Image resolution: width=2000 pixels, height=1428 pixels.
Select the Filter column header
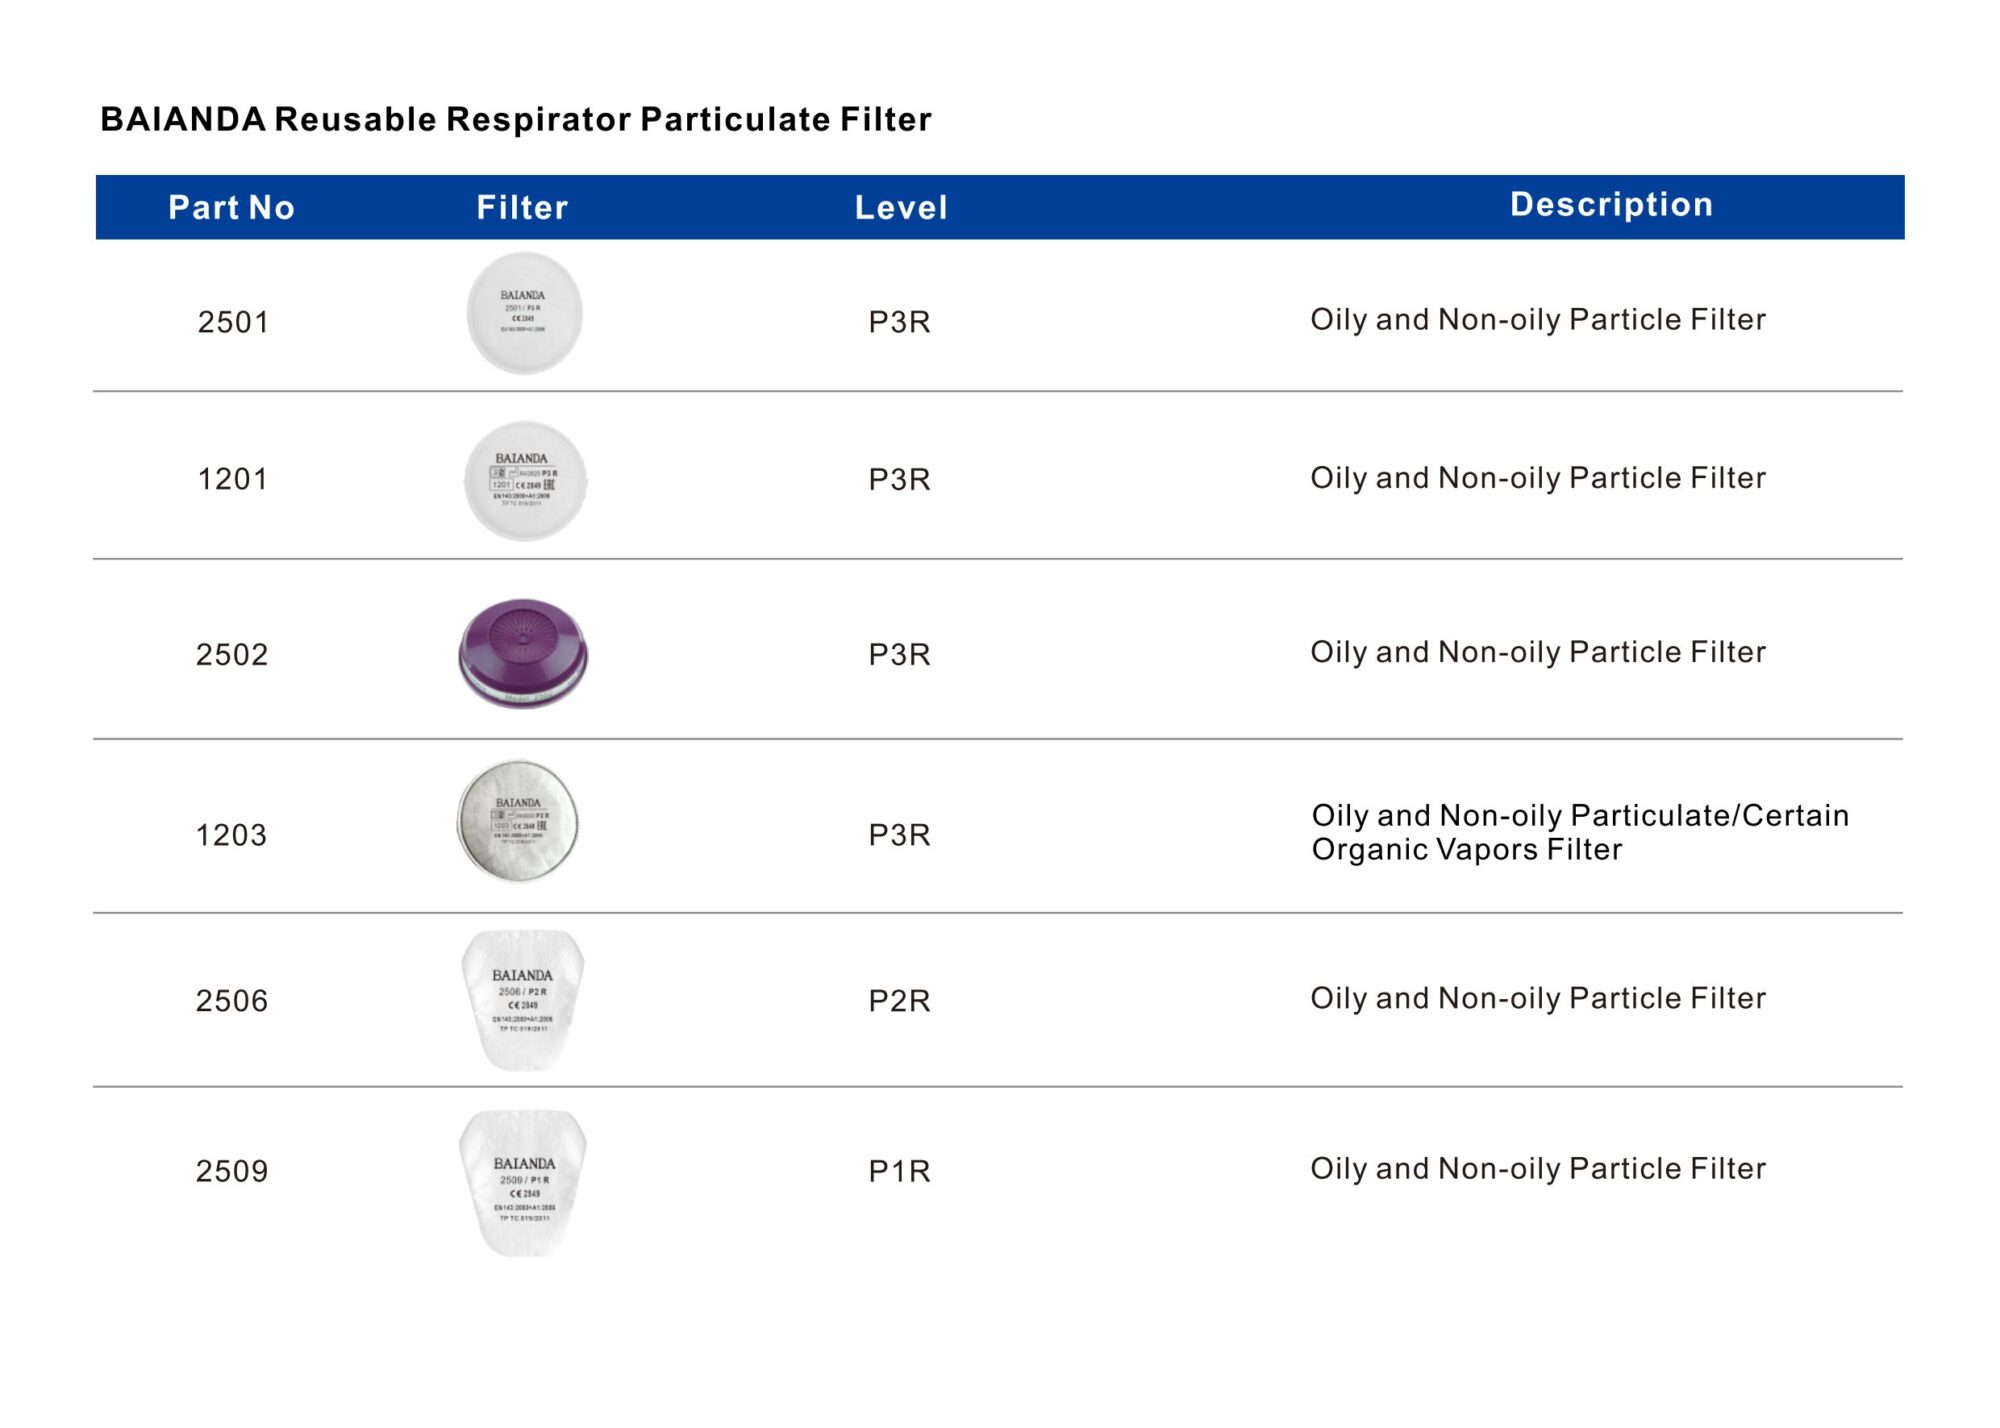pyautogui.click(x=522, y=207)
